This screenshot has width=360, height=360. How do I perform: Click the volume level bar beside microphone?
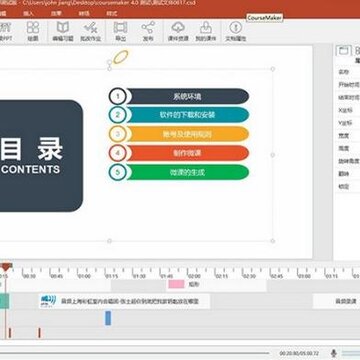click(351, 353)
